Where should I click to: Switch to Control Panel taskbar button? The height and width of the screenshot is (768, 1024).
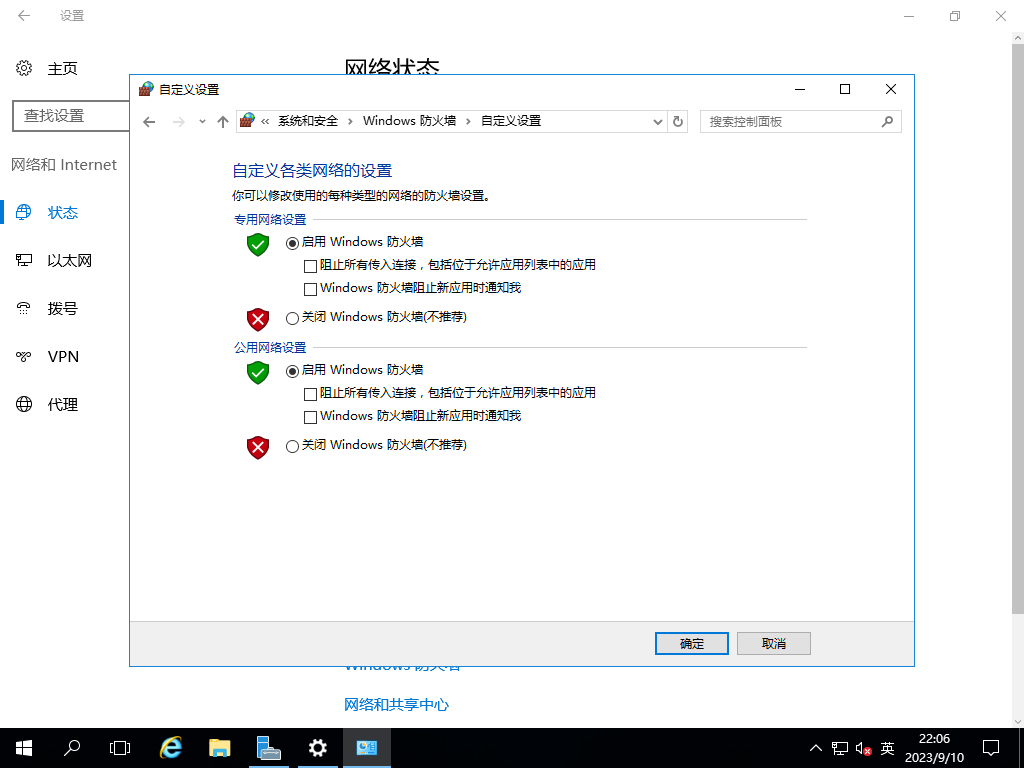point(366,748)
